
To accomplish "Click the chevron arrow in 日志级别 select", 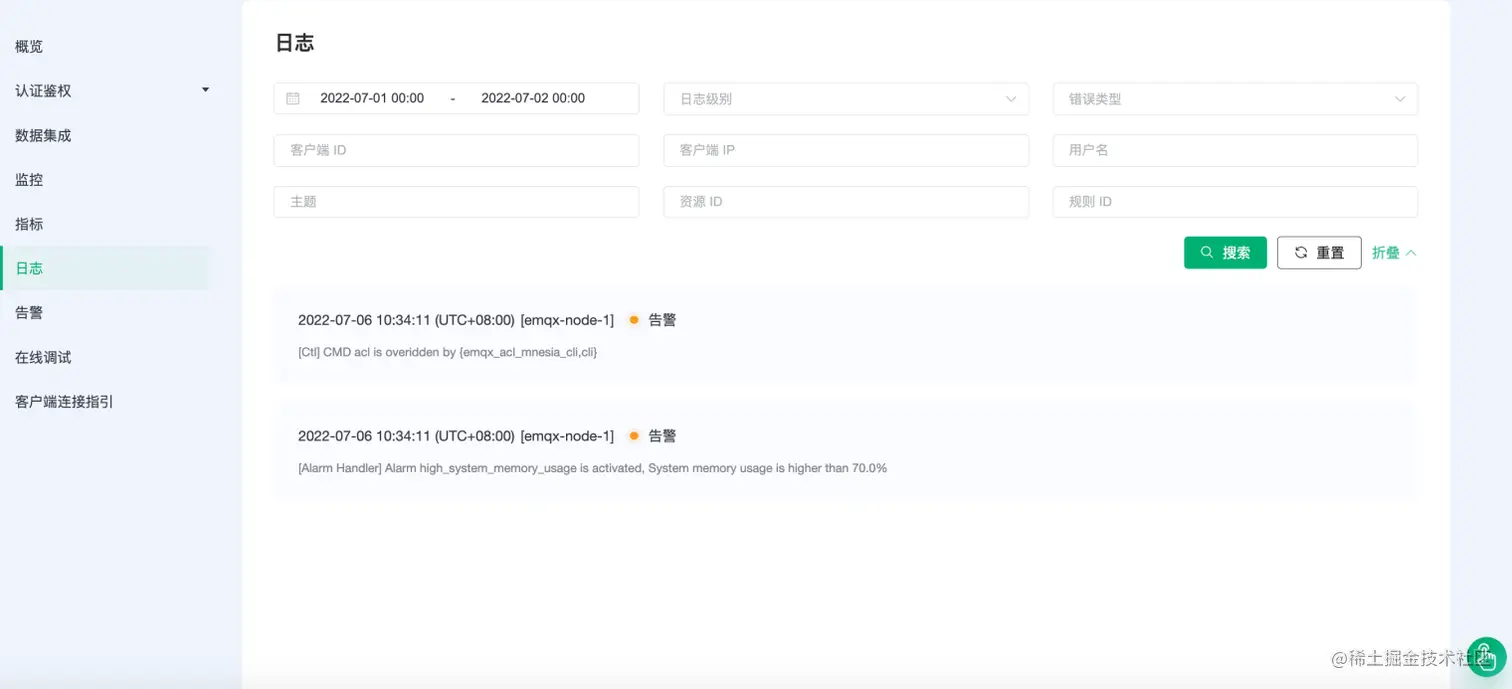I will pyautogui.click(x=1010, y=99).
